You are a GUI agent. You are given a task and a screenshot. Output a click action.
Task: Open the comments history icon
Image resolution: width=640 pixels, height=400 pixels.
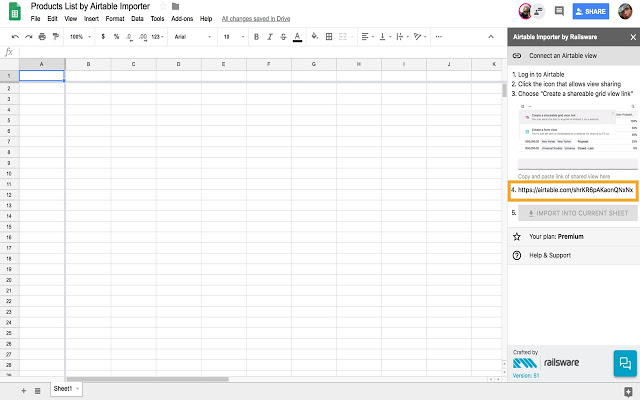[559, 11]
